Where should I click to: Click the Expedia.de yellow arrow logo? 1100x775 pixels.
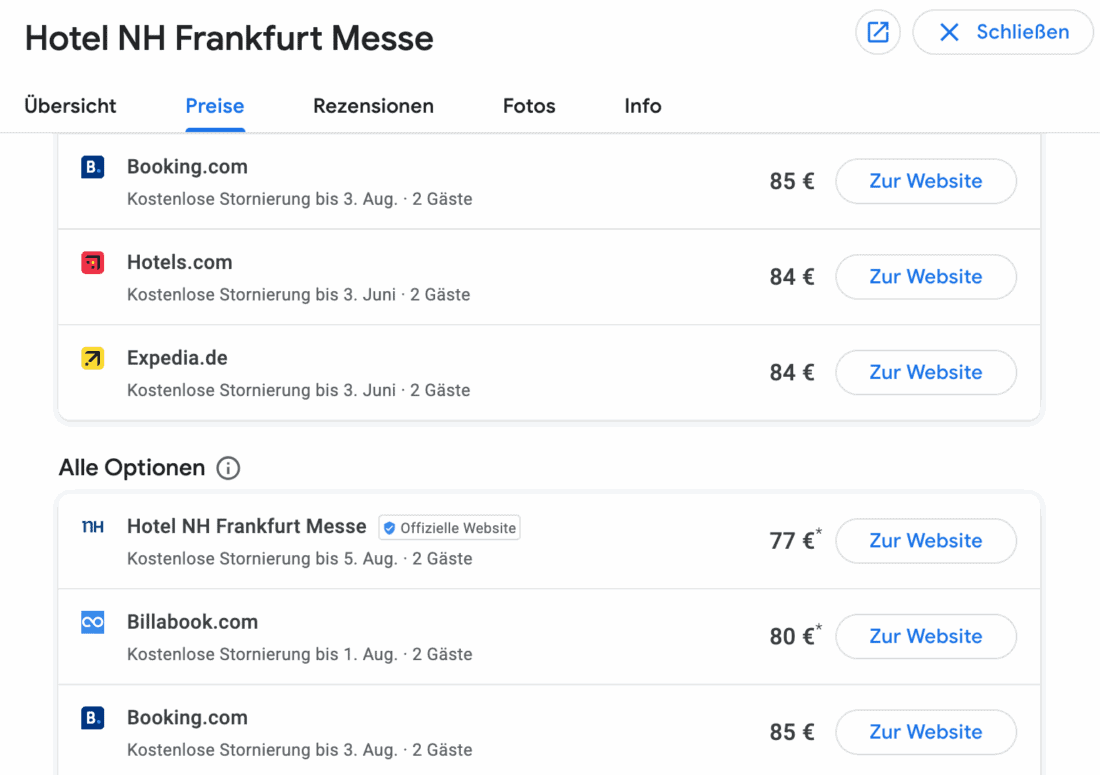click(x=93, y=358)
